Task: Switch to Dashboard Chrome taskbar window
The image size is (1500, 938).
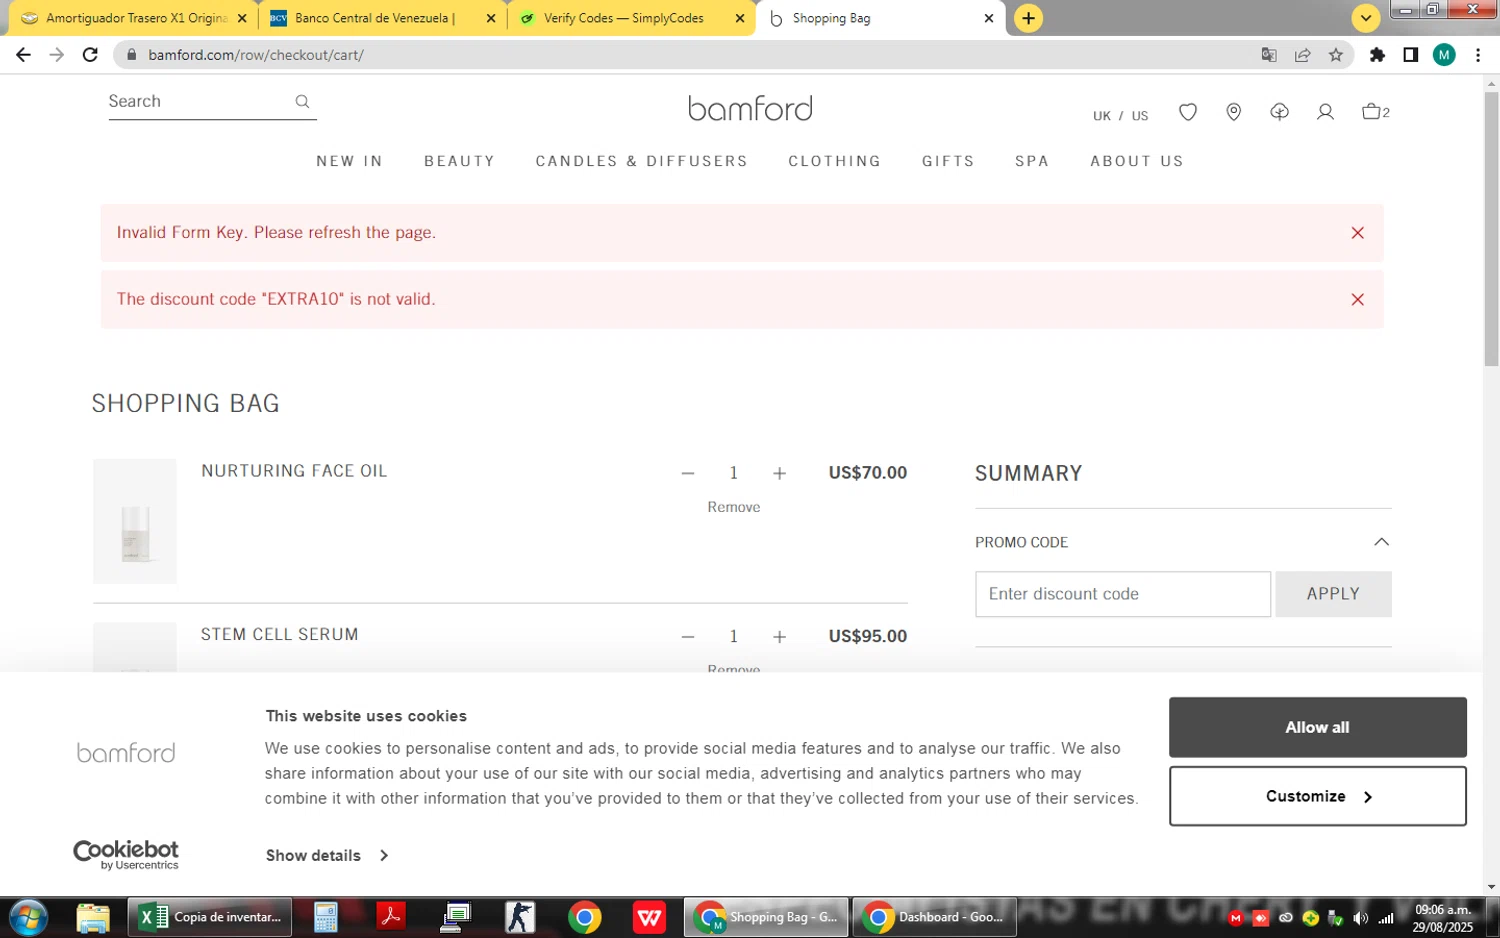Action: pos(934,917)
